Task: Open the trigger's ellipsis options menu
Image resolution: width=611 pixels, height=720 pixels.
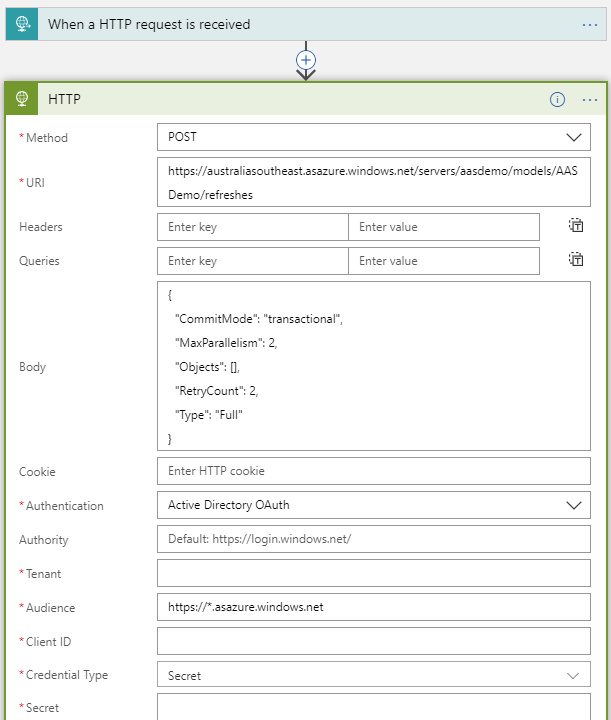Action: [590, 24]
